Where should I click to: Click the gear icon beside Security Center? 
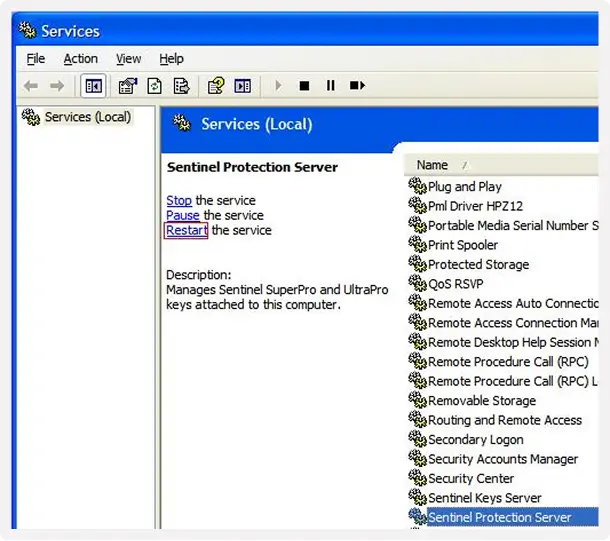(417, 478)
